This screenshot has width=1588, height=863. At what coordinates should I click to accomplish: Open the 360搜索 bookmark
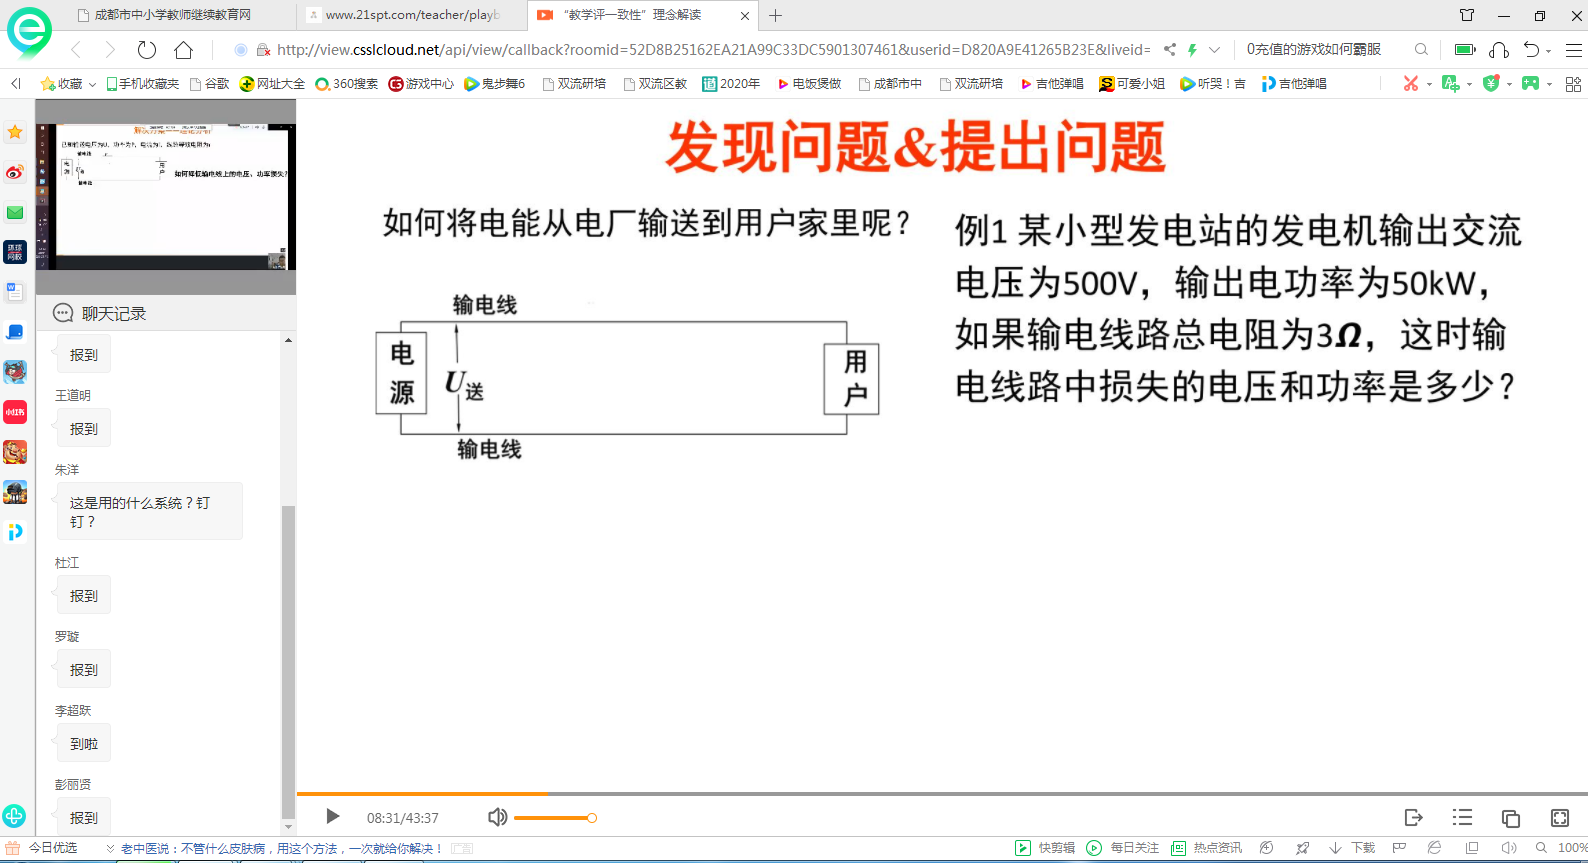pyautogui.click(x=346, y=84)
